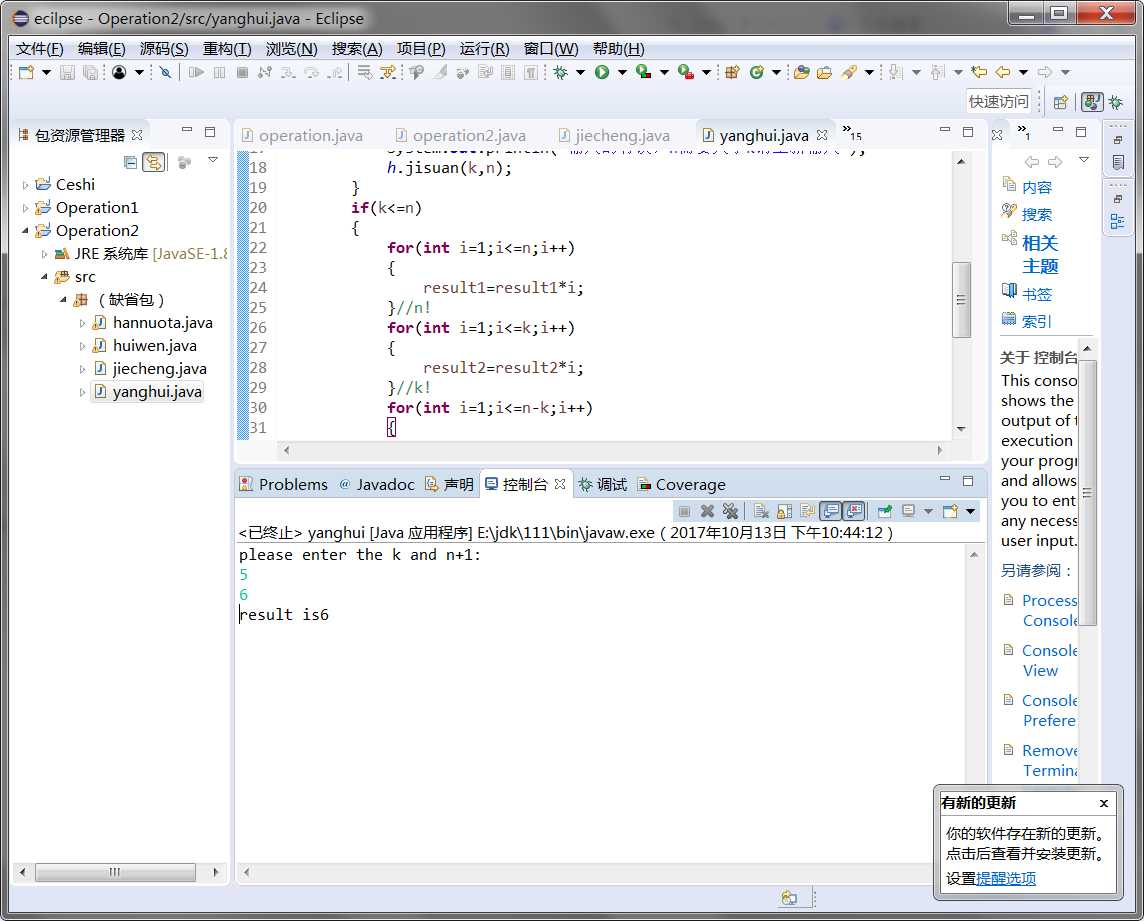The image size is (1144, 921).
Task: Open the 运行(R) menu
Action: (484, 49)
